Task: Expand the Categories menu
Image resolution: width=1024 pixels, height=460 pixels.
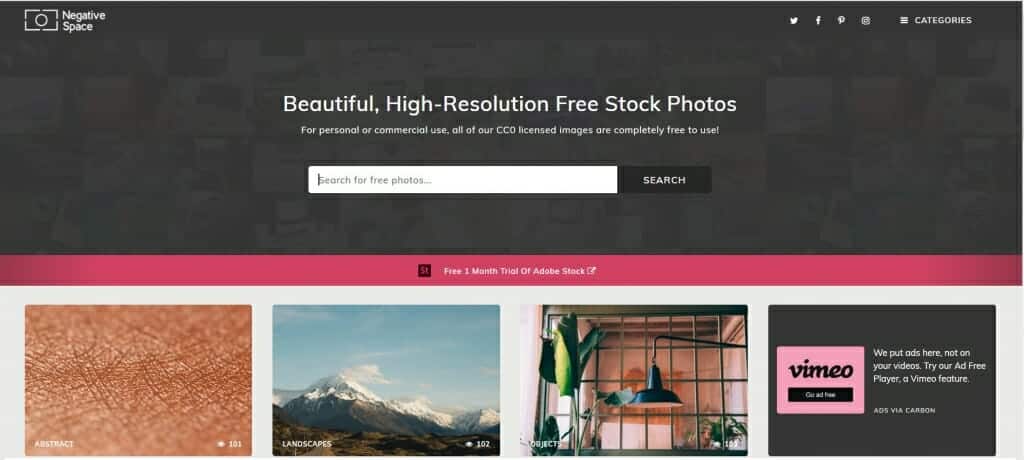Action: pos(936,20)
